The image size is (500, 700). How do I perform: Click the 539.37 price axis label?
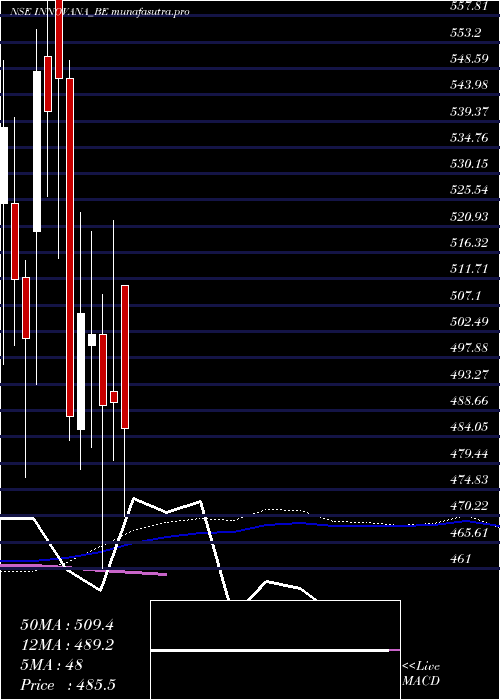tap(469, 111)
